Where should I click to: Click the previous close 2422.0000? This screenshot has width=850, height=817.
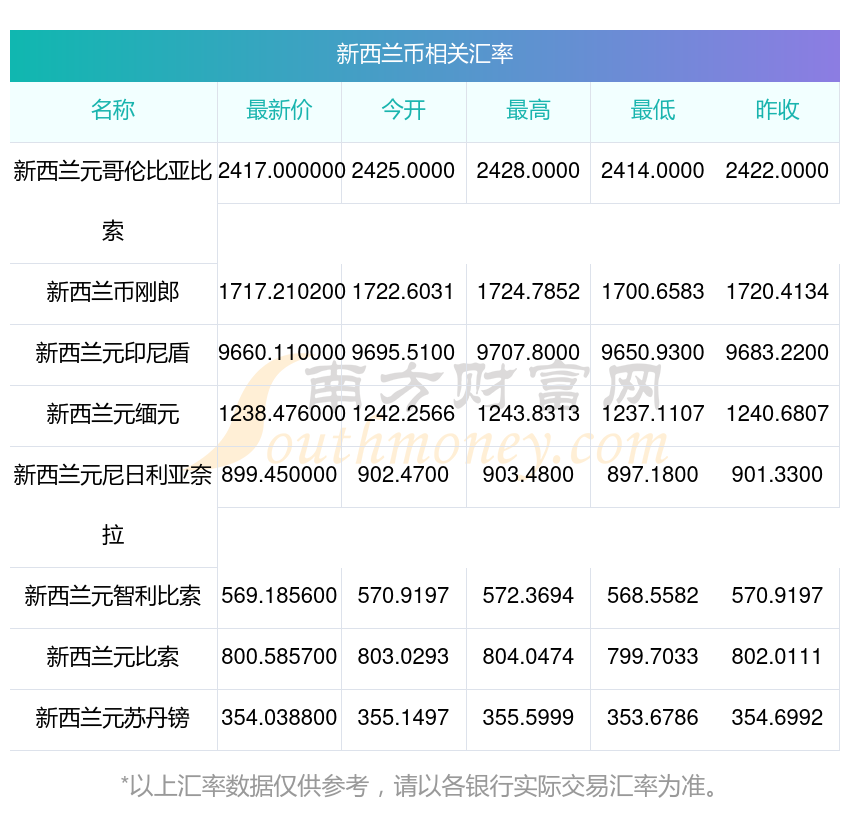coord(777,171)
